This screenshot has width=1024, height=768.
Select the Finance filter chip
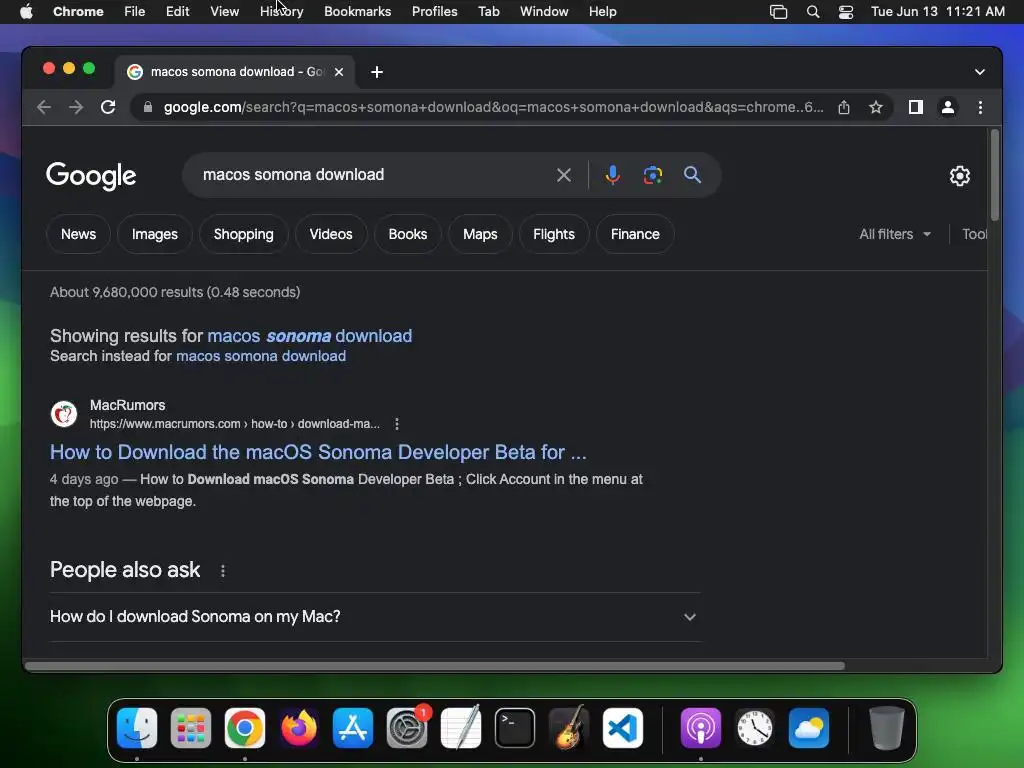pos(635,234)
